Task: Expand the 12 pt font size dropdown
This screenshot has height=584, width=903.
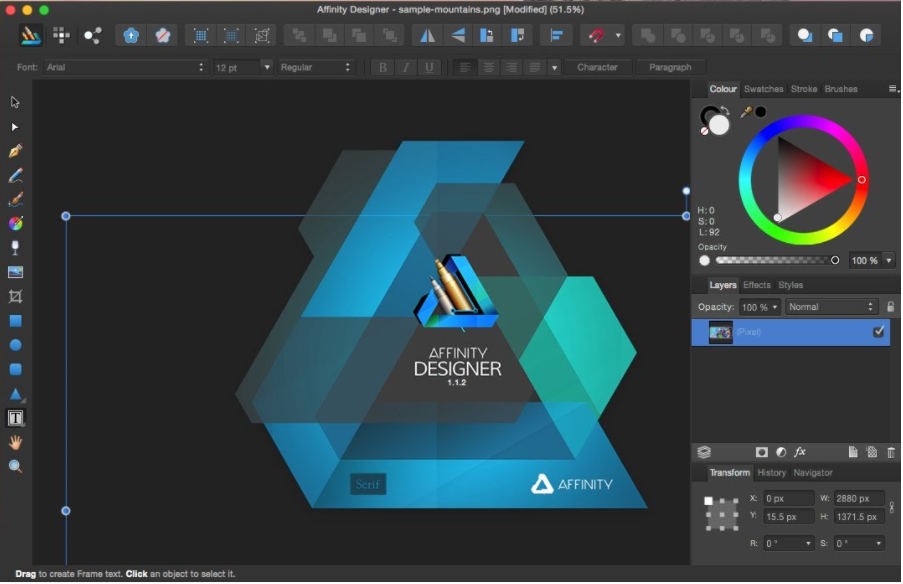Action: (x=266, y=67)
